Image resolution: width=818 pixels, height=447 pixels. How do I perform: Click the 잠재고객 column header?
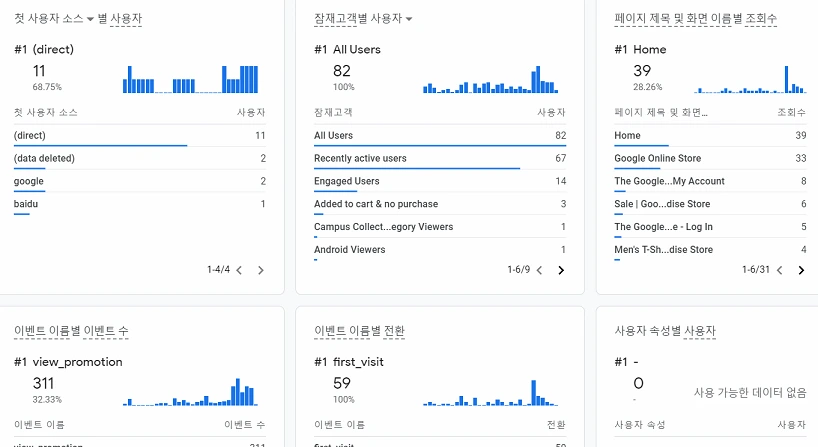coord(333,113)
